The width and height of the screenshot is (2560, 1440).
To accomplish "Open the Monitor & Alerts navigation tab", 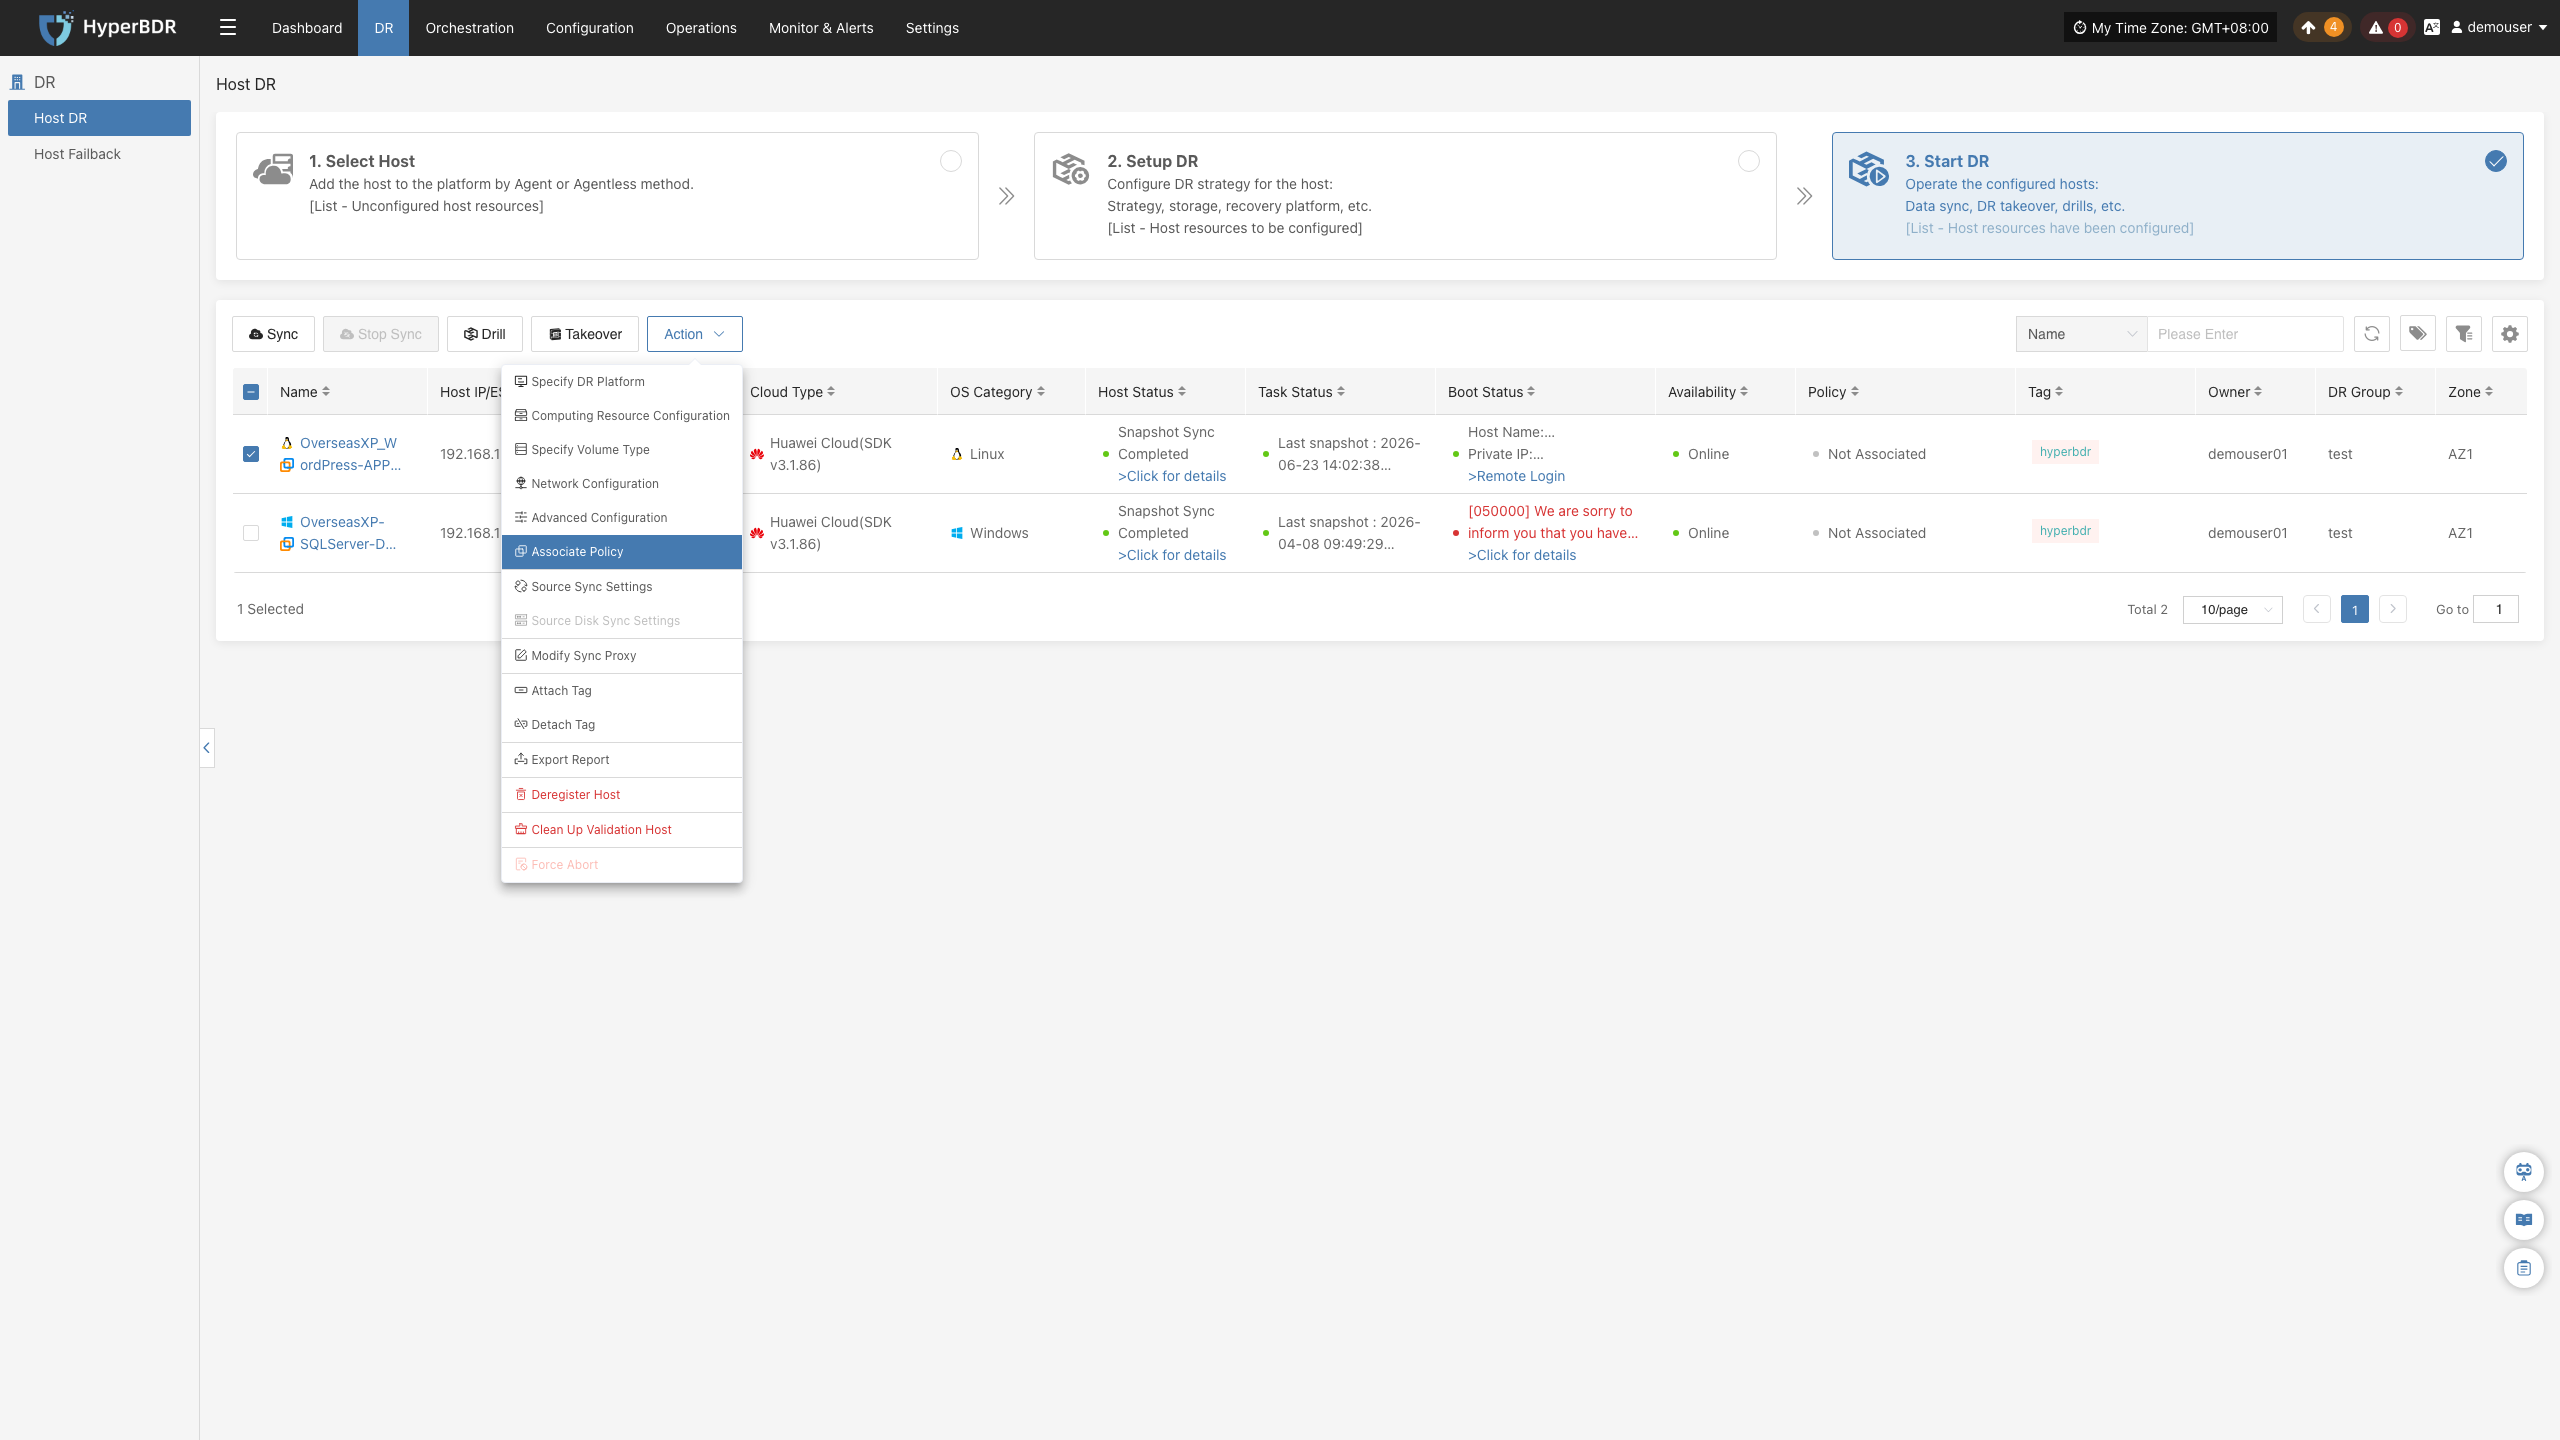I will pyautogui.click(x=821, y=28).
